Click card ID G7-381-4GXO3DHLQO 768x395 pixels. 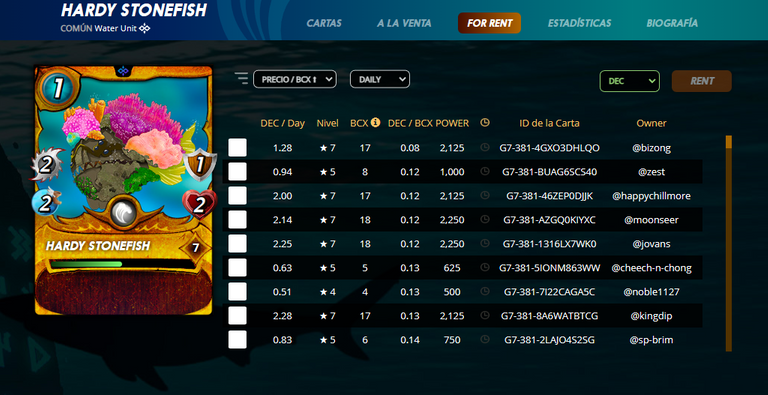tap(549, 148)
